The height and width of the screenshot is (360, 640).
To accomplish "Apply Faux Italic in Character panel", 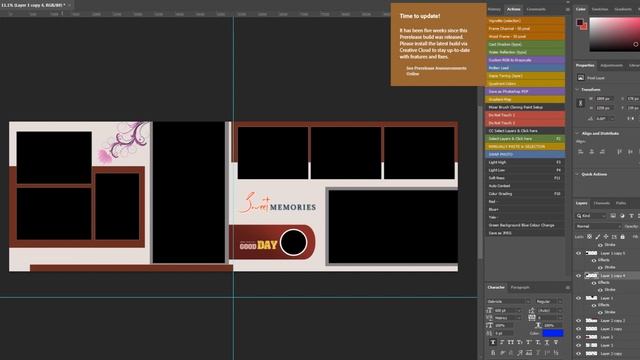I will coord(502,342).
